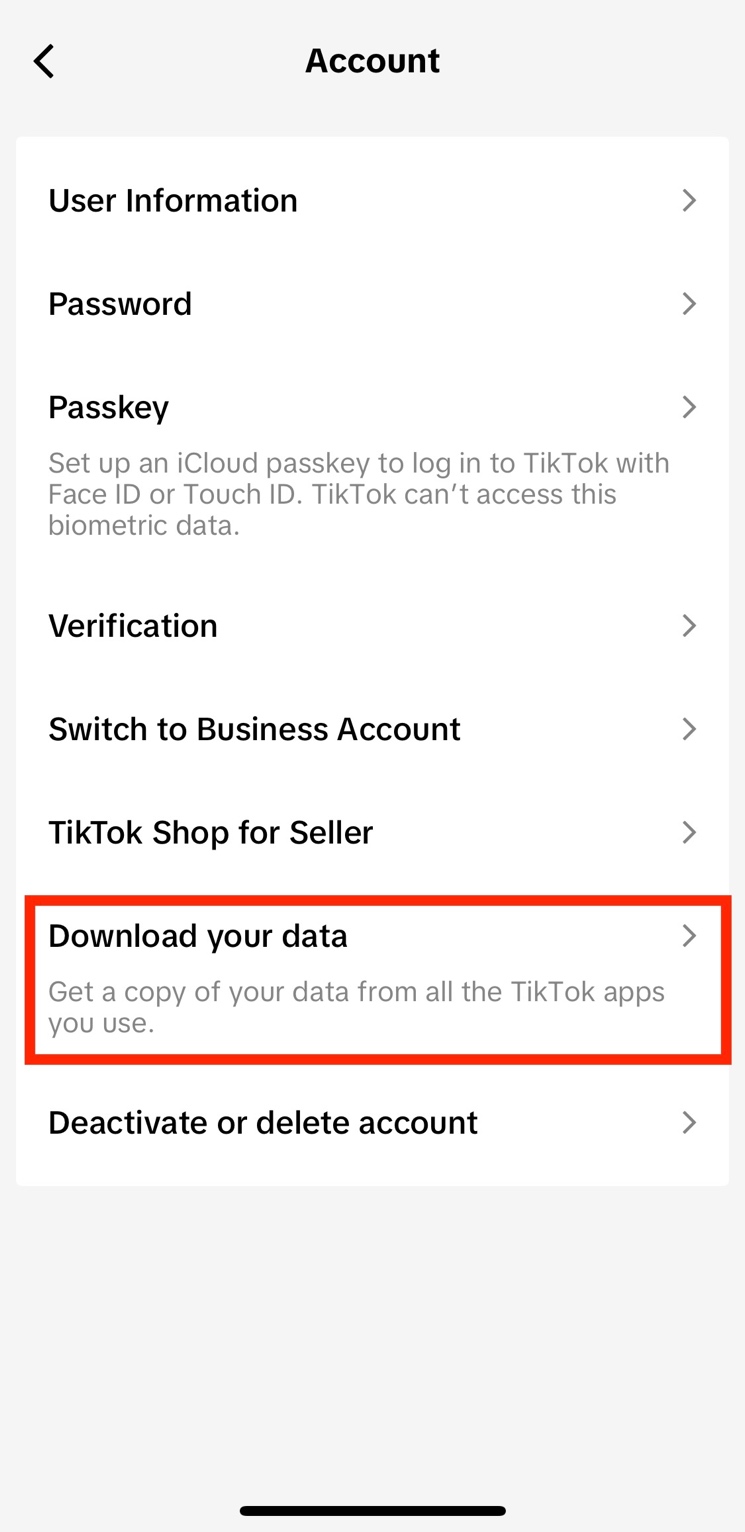
Task: Select the chevron beside Passkey
Action: pos(689,407)
